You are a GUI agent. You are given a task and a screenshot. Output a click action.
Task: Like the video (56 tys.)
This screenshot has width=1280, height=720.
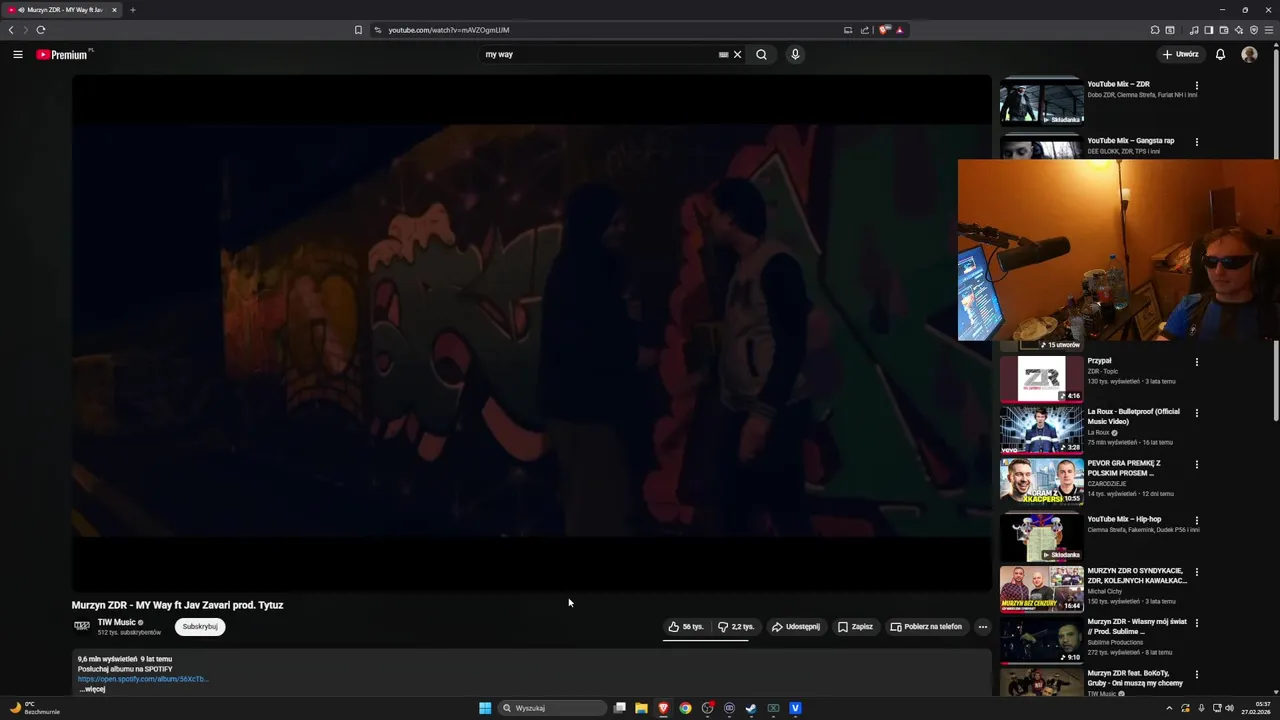point(686,627)
